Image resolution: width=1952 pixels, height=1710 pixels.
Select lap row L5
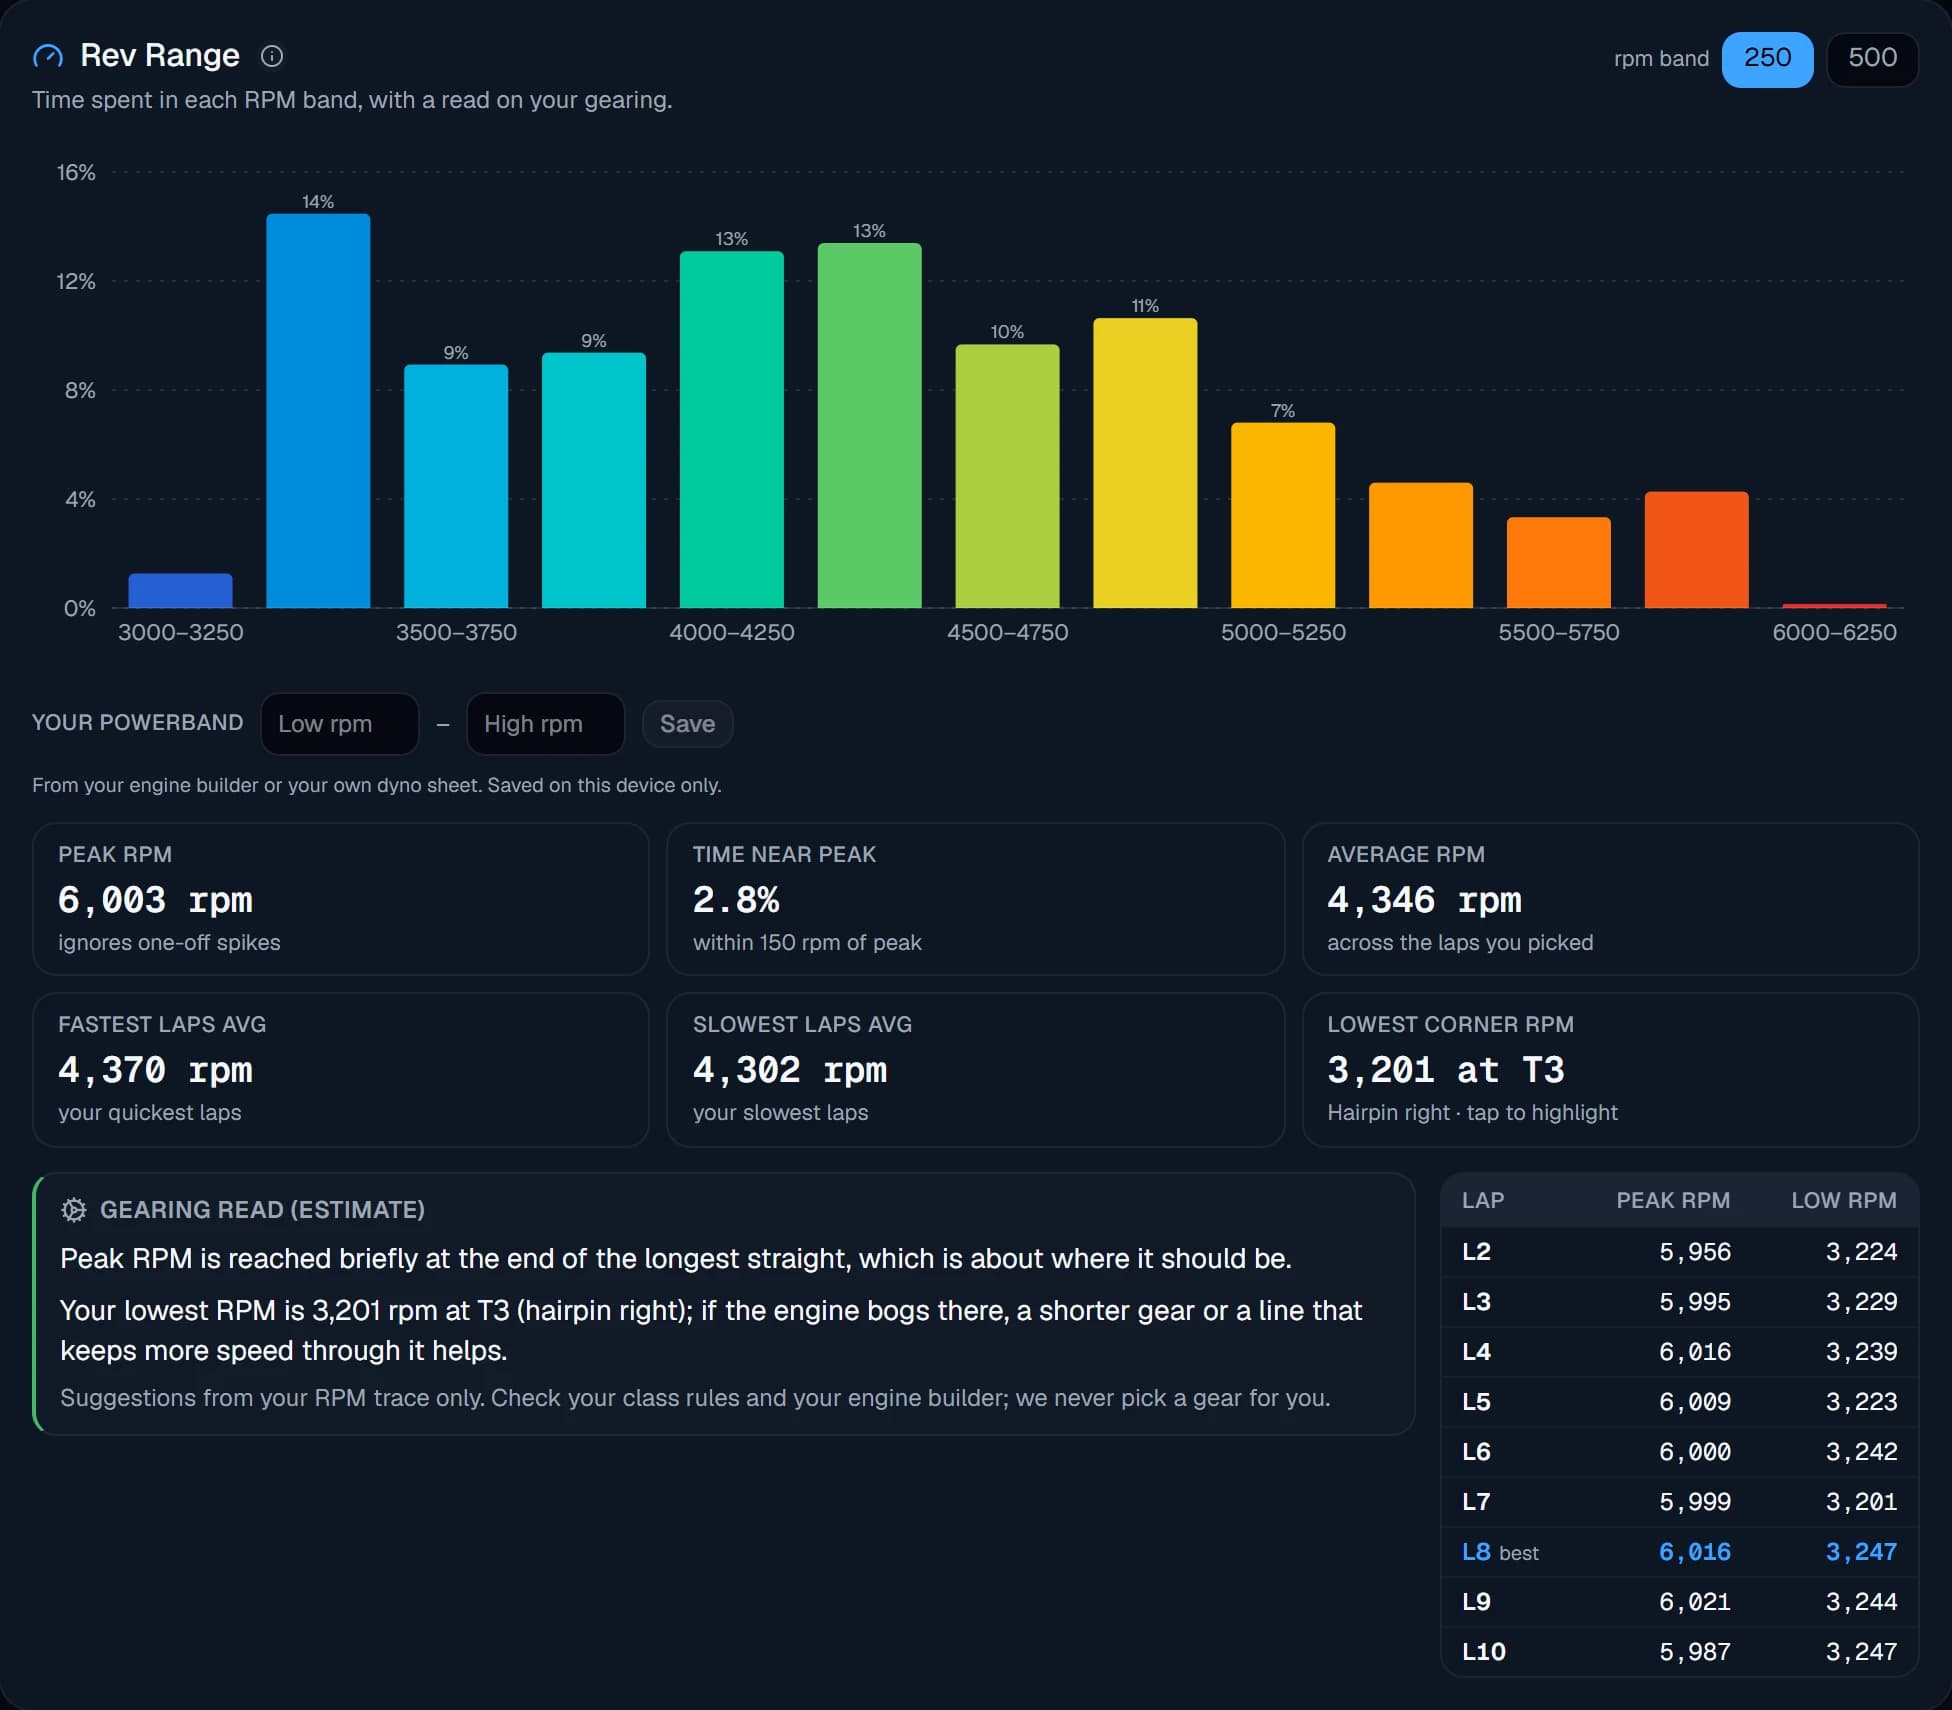click(x=1679, y=1402)
